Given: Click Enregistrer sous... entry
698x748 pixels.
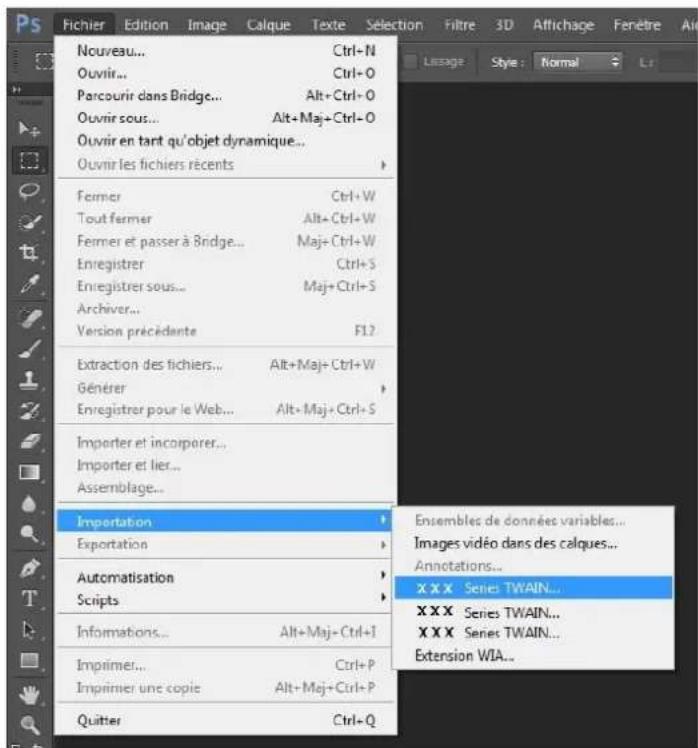Looking at the screenshot, I should point(226,286).
